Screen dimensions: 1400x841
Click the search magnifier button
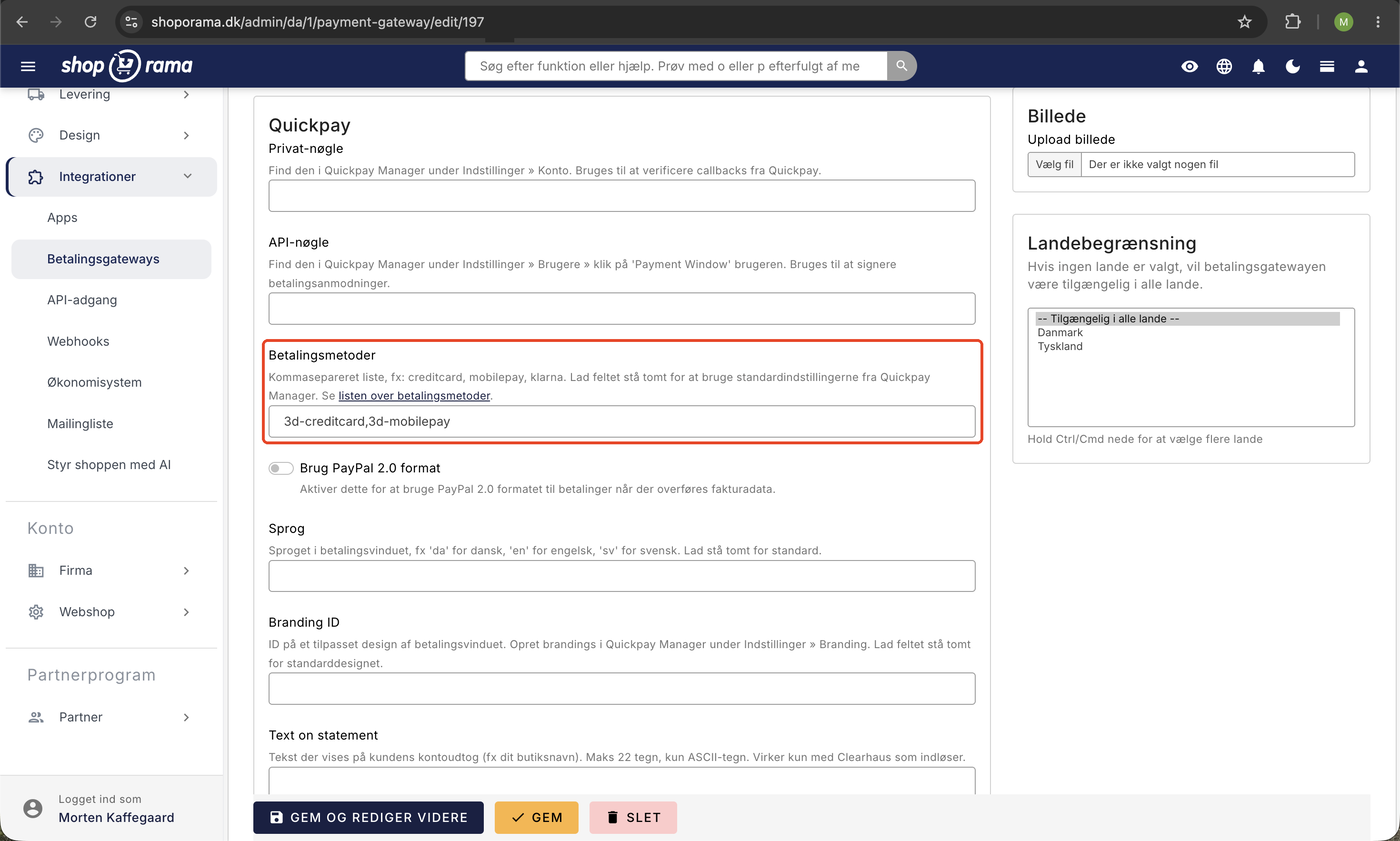click(901, 66)
